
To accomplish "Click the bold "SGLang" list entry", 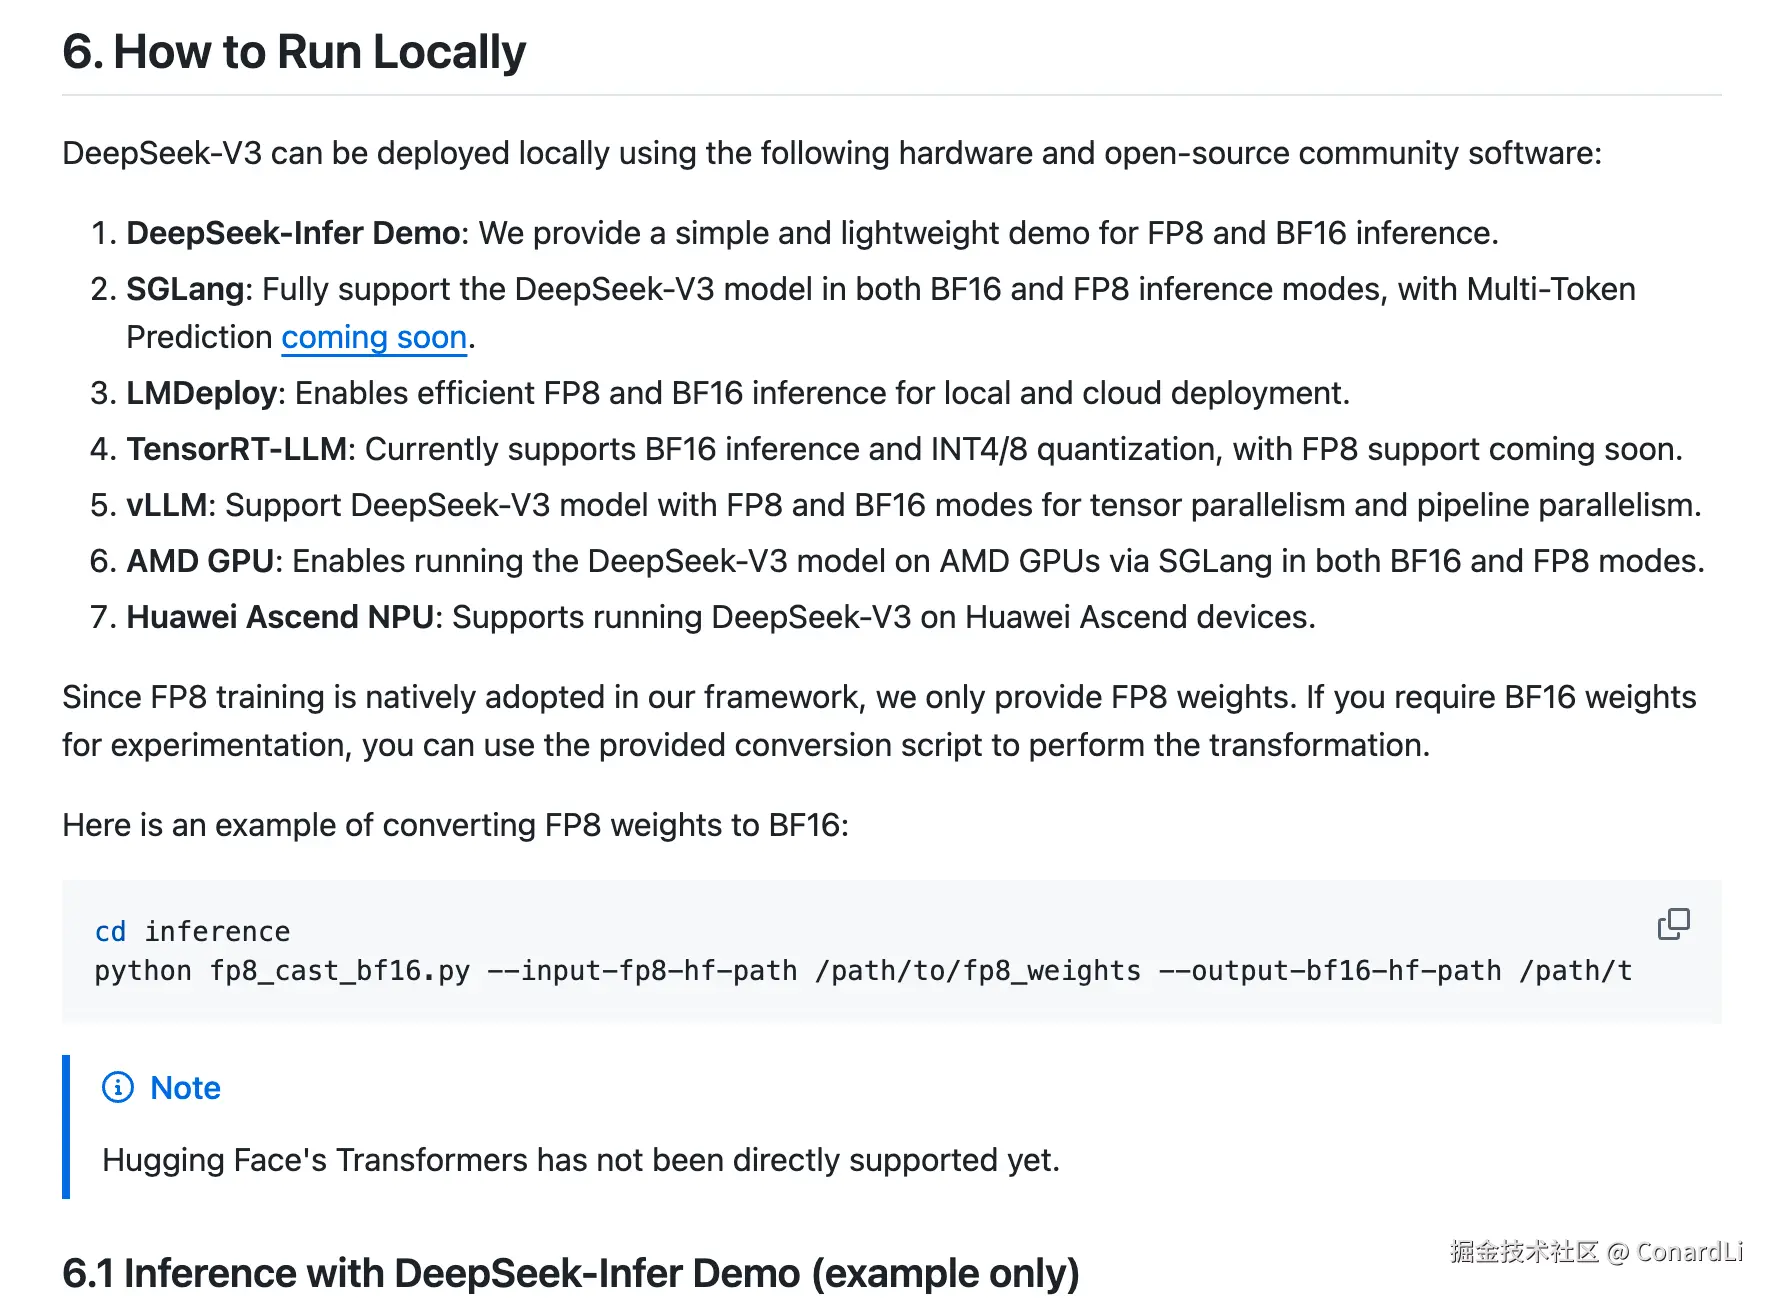I will point(185,289).
